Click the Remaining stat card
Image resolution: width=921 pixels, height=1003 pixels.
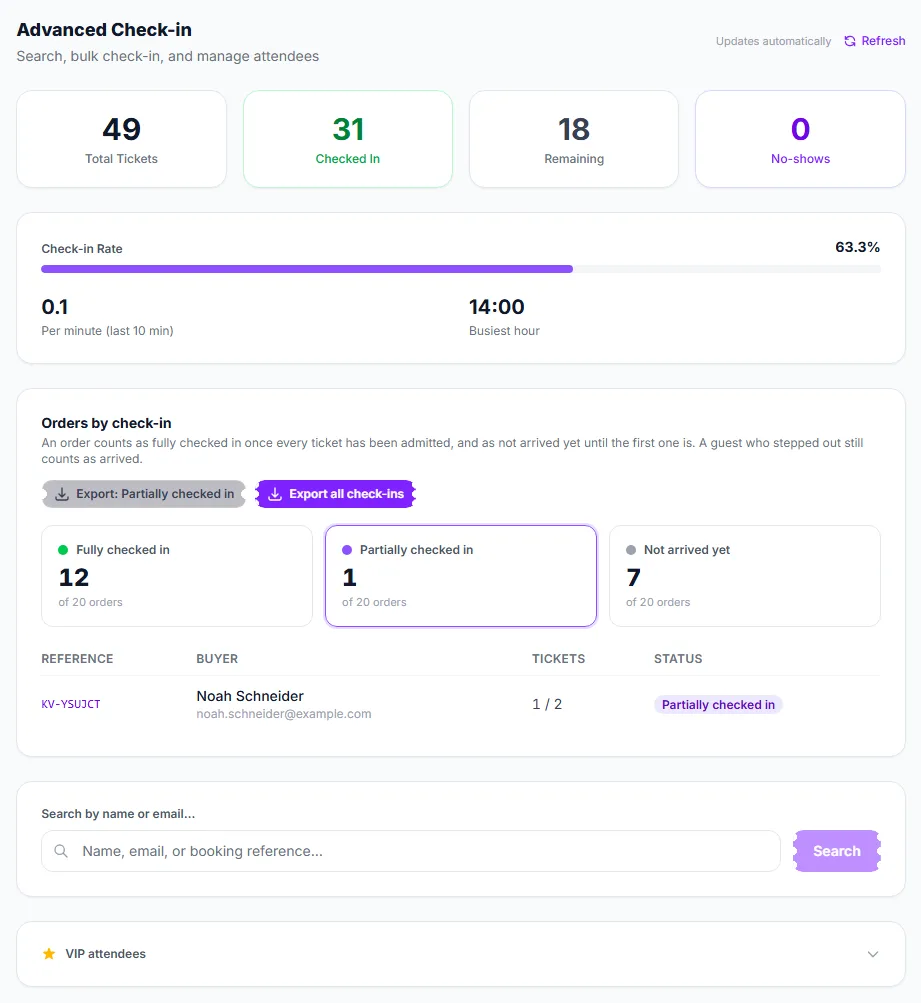[x=574, y=139]
